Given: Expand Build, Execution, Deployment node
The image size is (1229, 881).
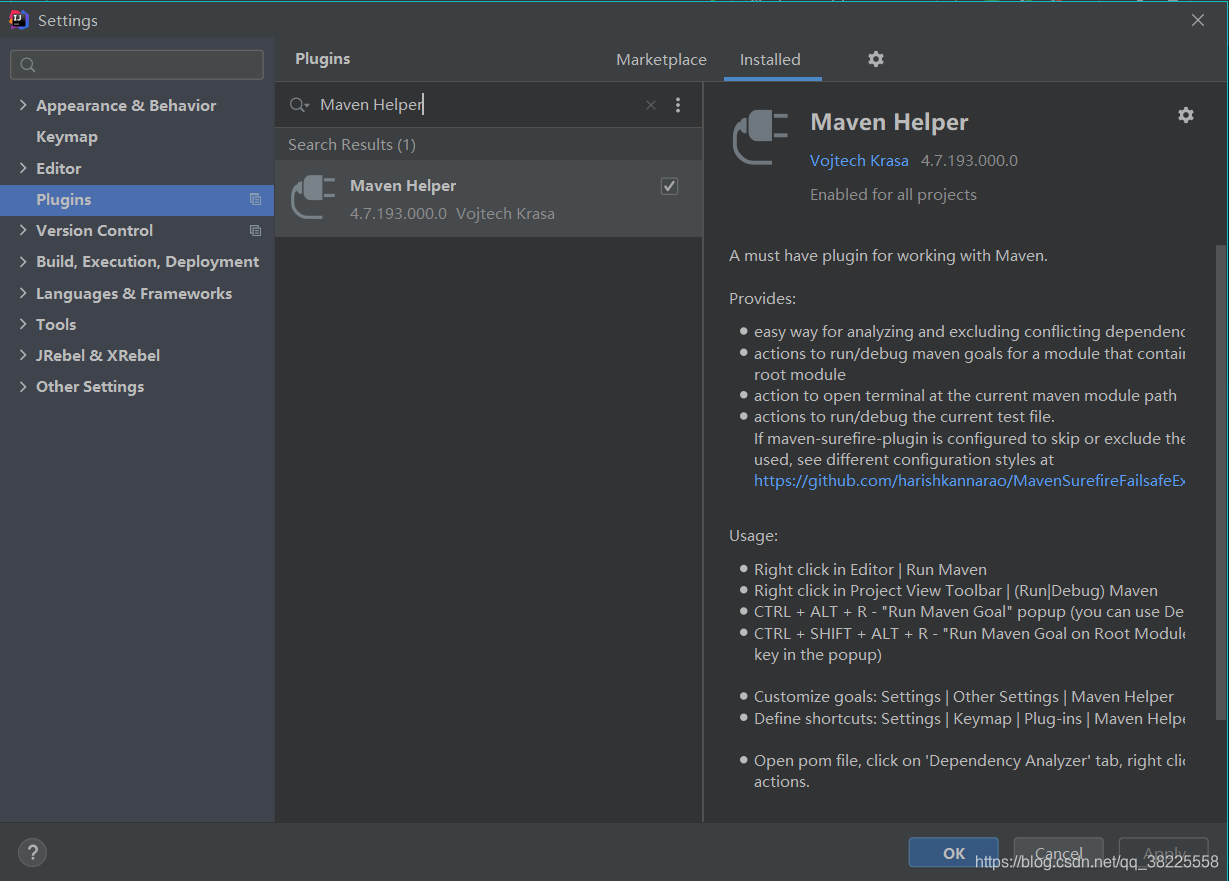Looking at the screenshot, I should click(23, 262).
